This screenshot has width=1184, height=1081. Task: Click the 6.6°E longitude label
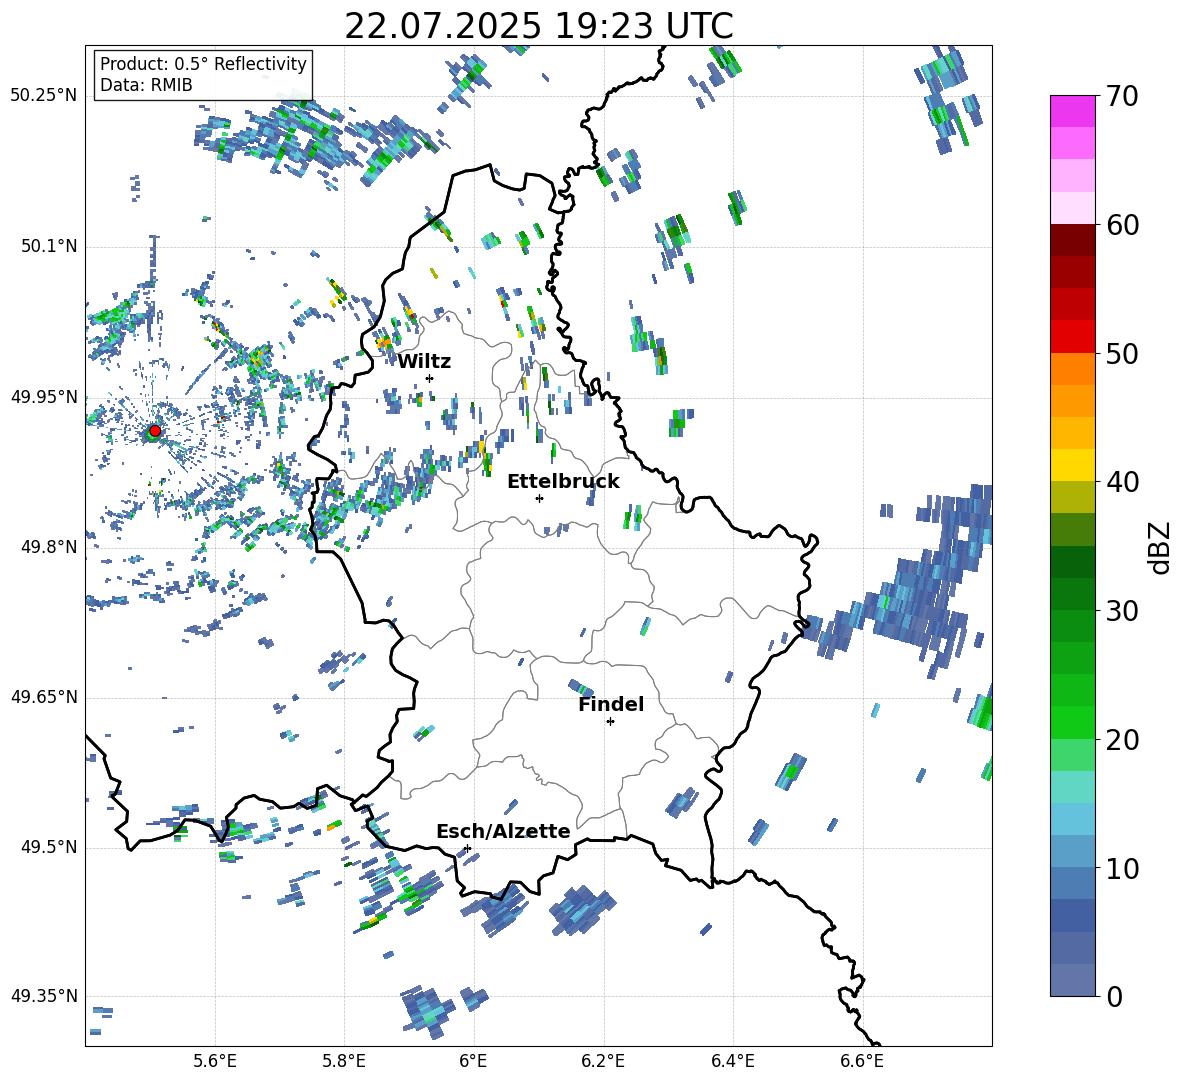862,1061
